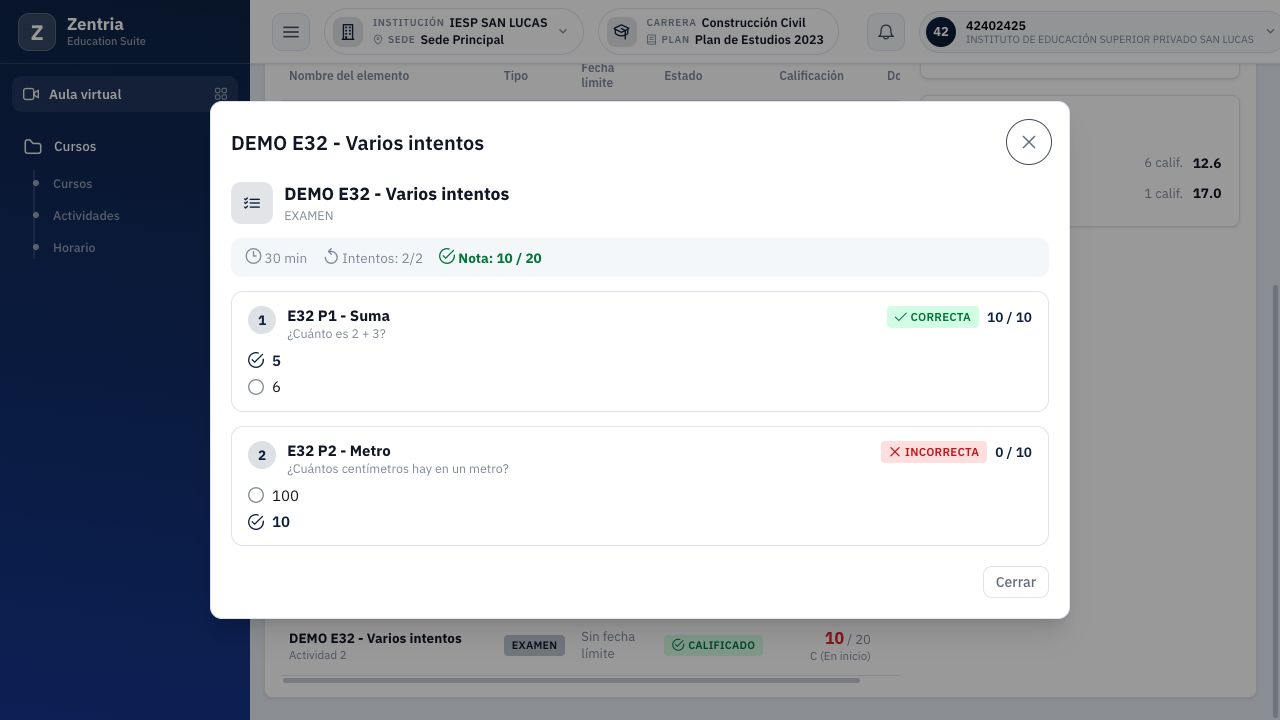
Task: Click the DEMO E32 row name in table
Action: point(375,638)
